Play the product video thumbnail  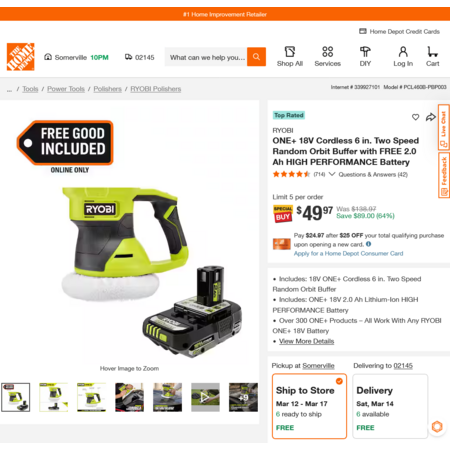point(205,397)
